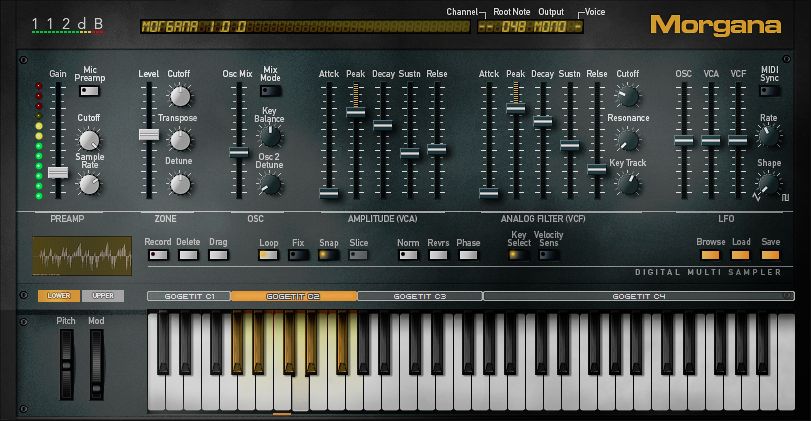Click the Mod wheel
The image size is (811, 421).
click(97, 365)
